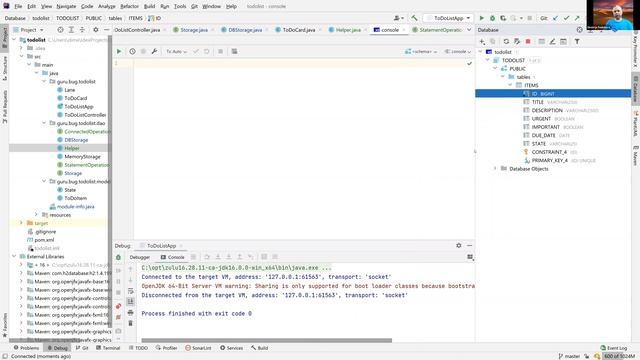Image resolution: width=640 pixels, height=360 pixels.
Task: Open the Terminal tool window
Action: point(108,348)
